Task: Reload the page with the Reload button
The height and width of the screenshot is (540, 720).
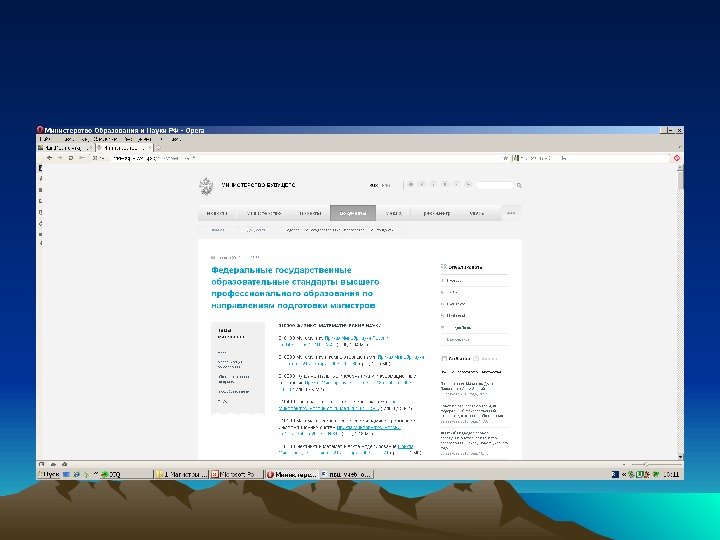Action: point(71,158)
